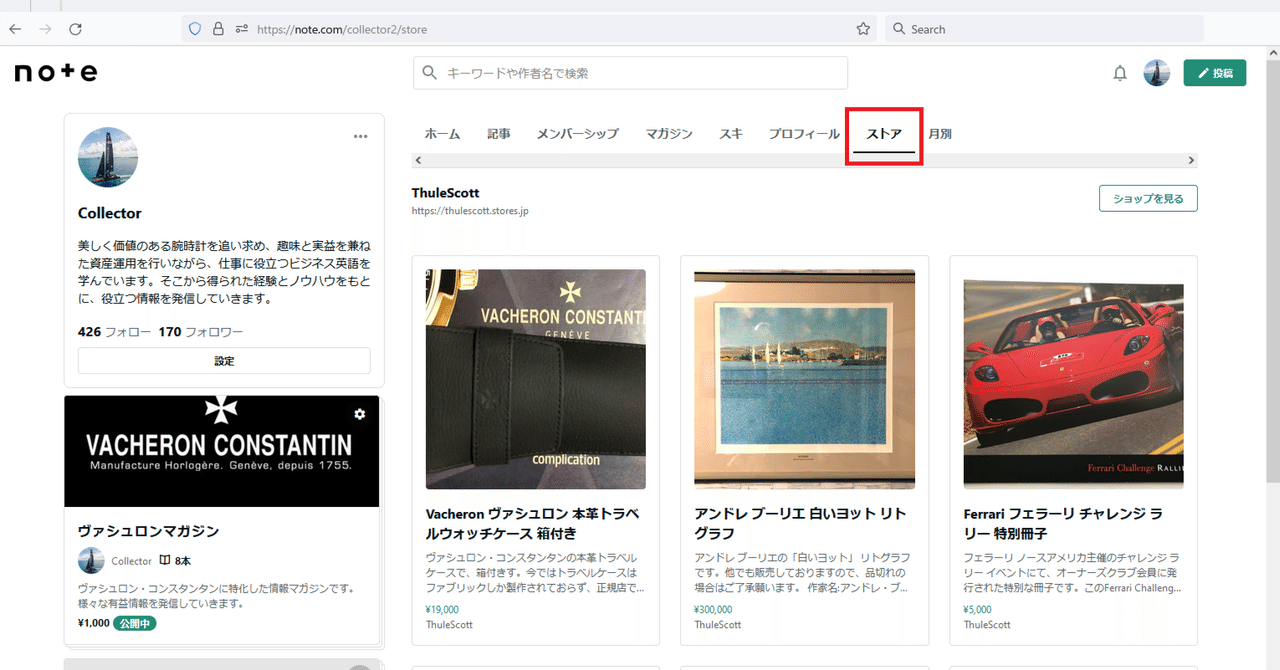Open the 426 フォロー following list
The height and width of the screenshot is (670, 1280).
click(114, 332)
